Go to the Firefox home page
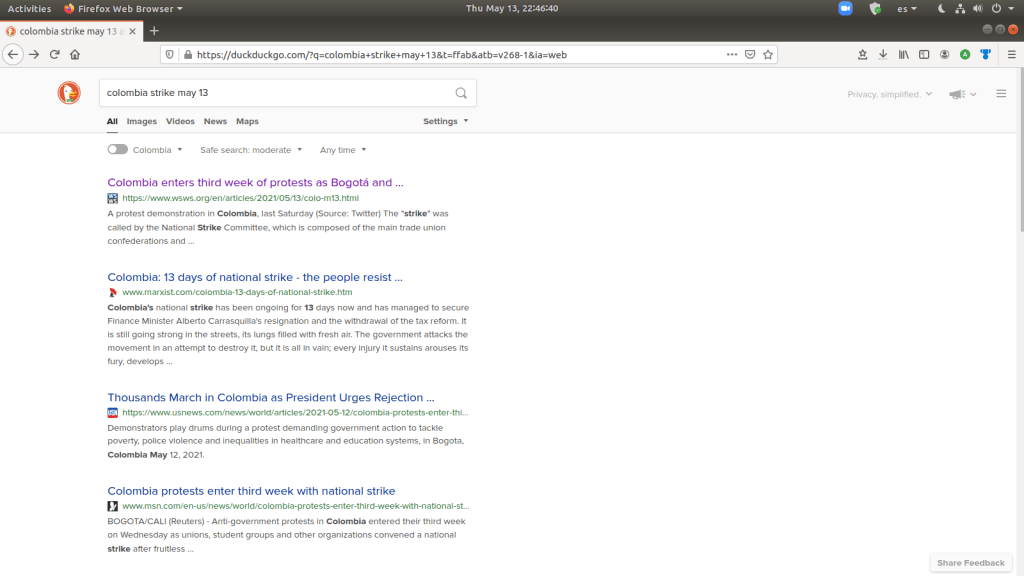Viewport: 1024px width, 576px height. [x=74, y=54]
